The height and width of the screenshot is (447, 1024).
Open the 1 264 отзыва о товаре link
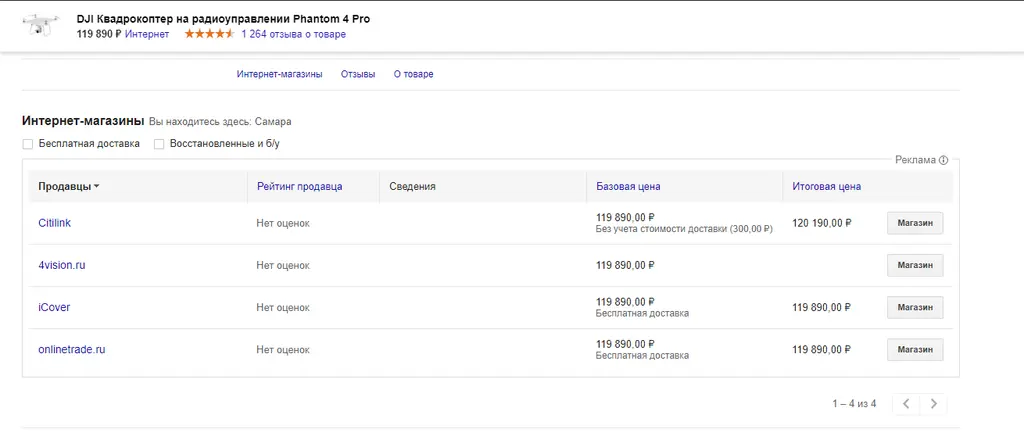coord(293,34)
